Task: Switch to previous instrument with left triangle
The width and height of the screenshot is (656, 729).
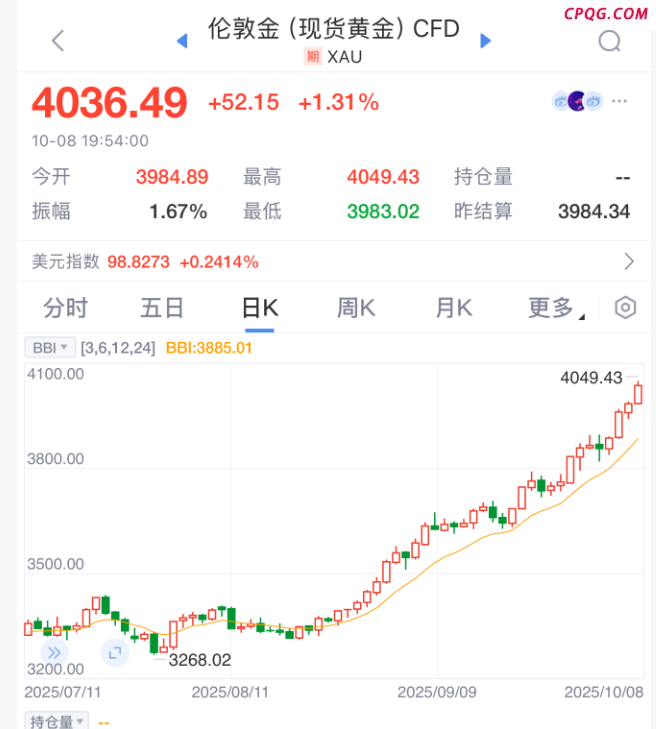Action: [x=182, y=40]
